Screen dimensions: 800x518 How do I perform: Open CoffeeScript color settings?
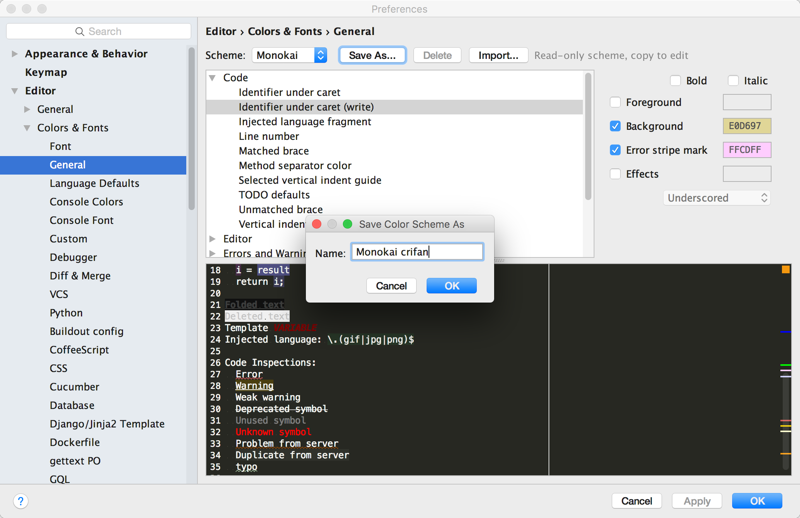pos(79,350)
